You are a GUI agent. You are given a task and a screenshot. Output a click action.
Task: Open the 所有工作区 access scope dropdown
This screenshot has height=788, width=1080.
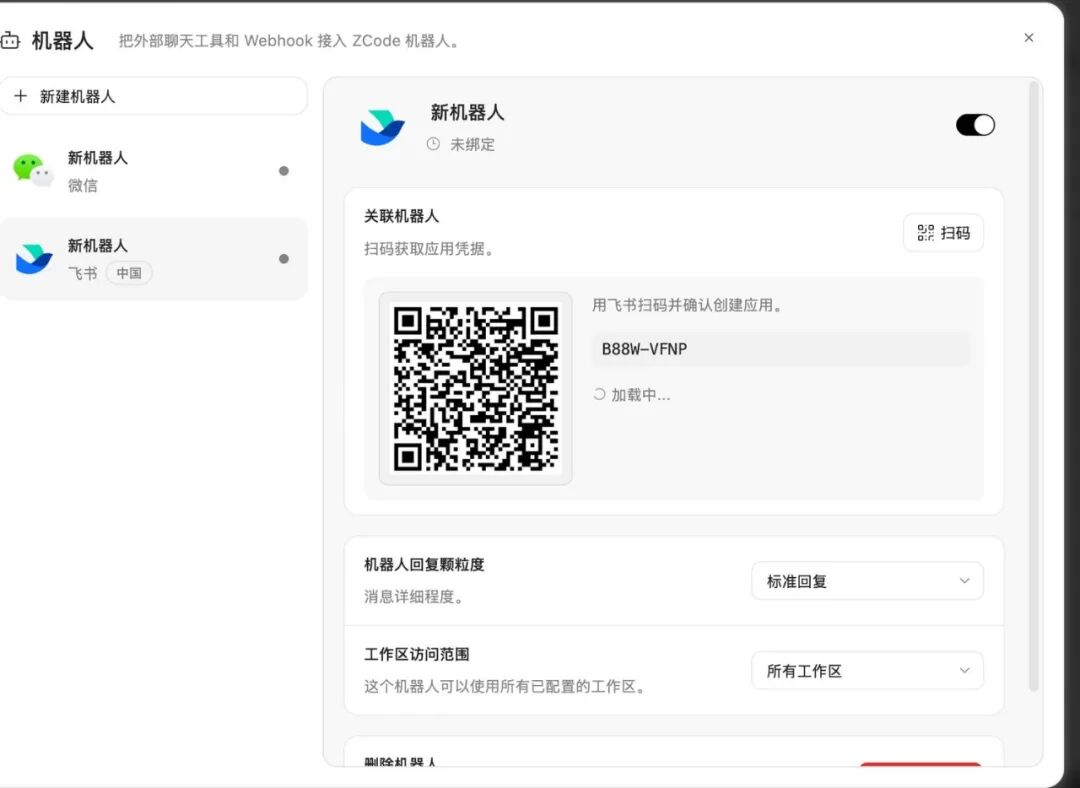coord(867,670)
